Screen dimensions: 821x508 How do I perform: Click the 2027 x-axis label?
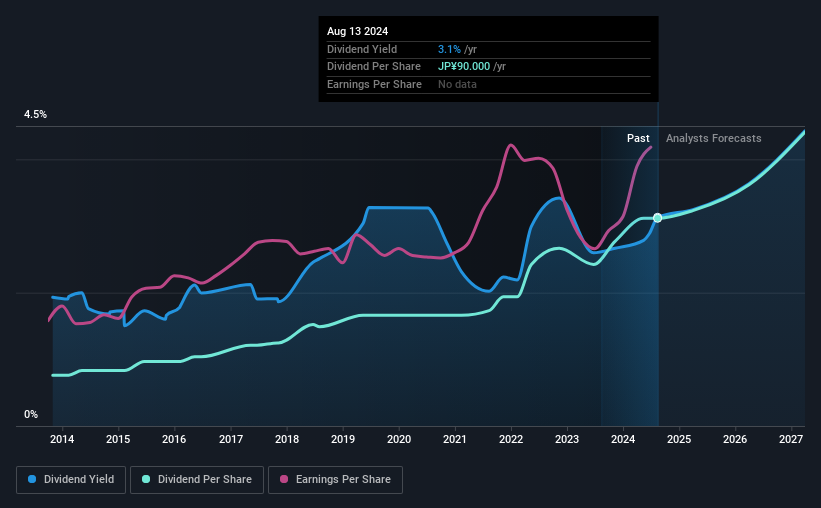point(791,439)
